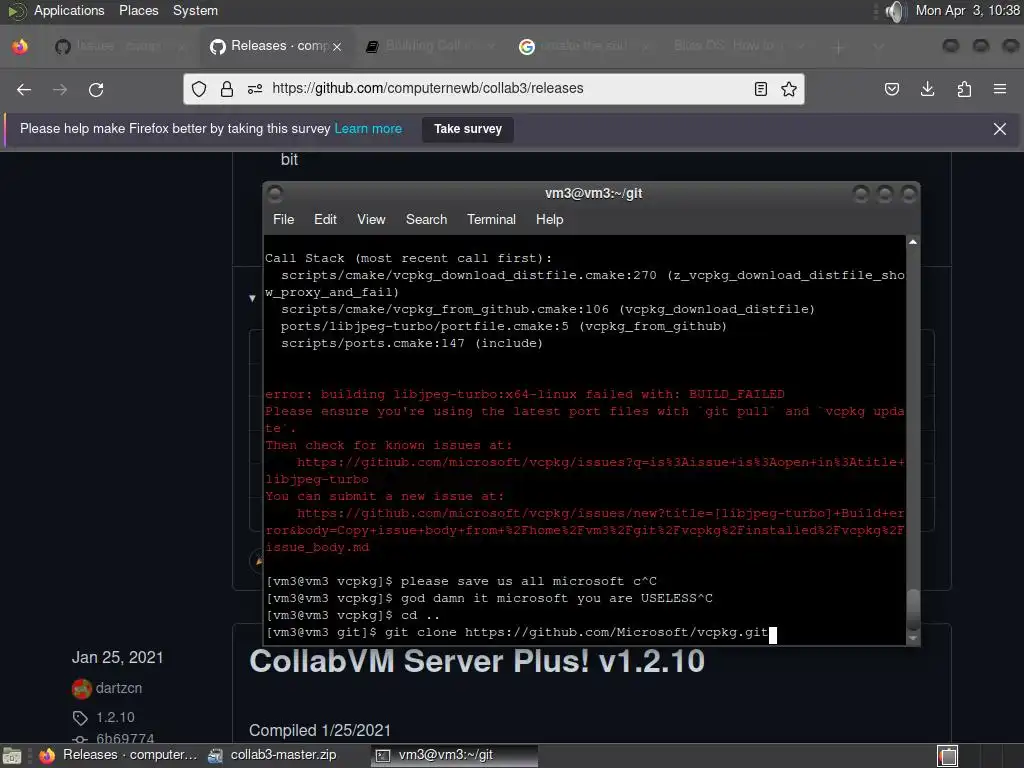Switch to Releases Firefox taskbar window
Image resolution: width=1024 pixels, height=768 pixels.
point(118,756)
